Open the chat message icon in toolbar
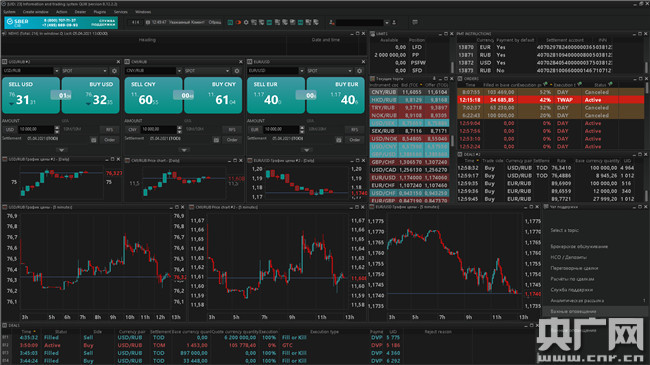Screen dimensions: 650x365 415,22
